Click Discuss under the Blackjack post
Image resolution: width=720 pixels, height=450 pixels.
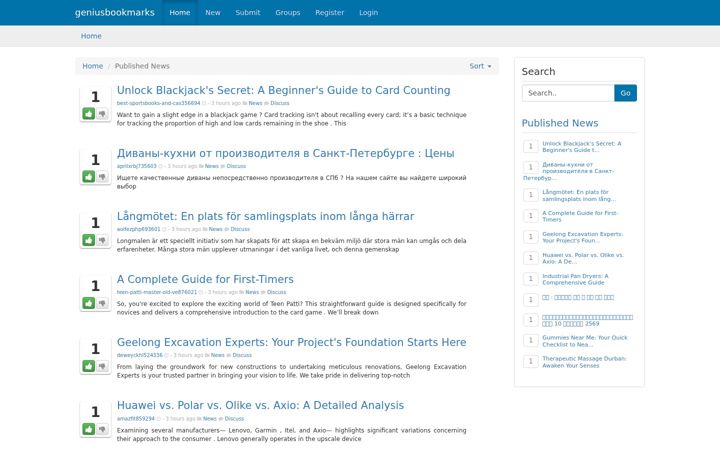pos(280,103)
